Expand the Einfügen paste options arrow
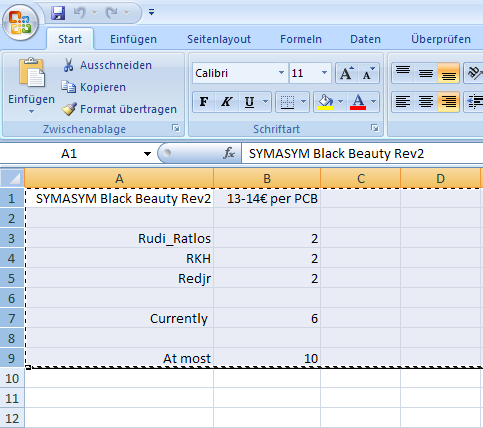483x428 pixels. [x=31, y=111]
